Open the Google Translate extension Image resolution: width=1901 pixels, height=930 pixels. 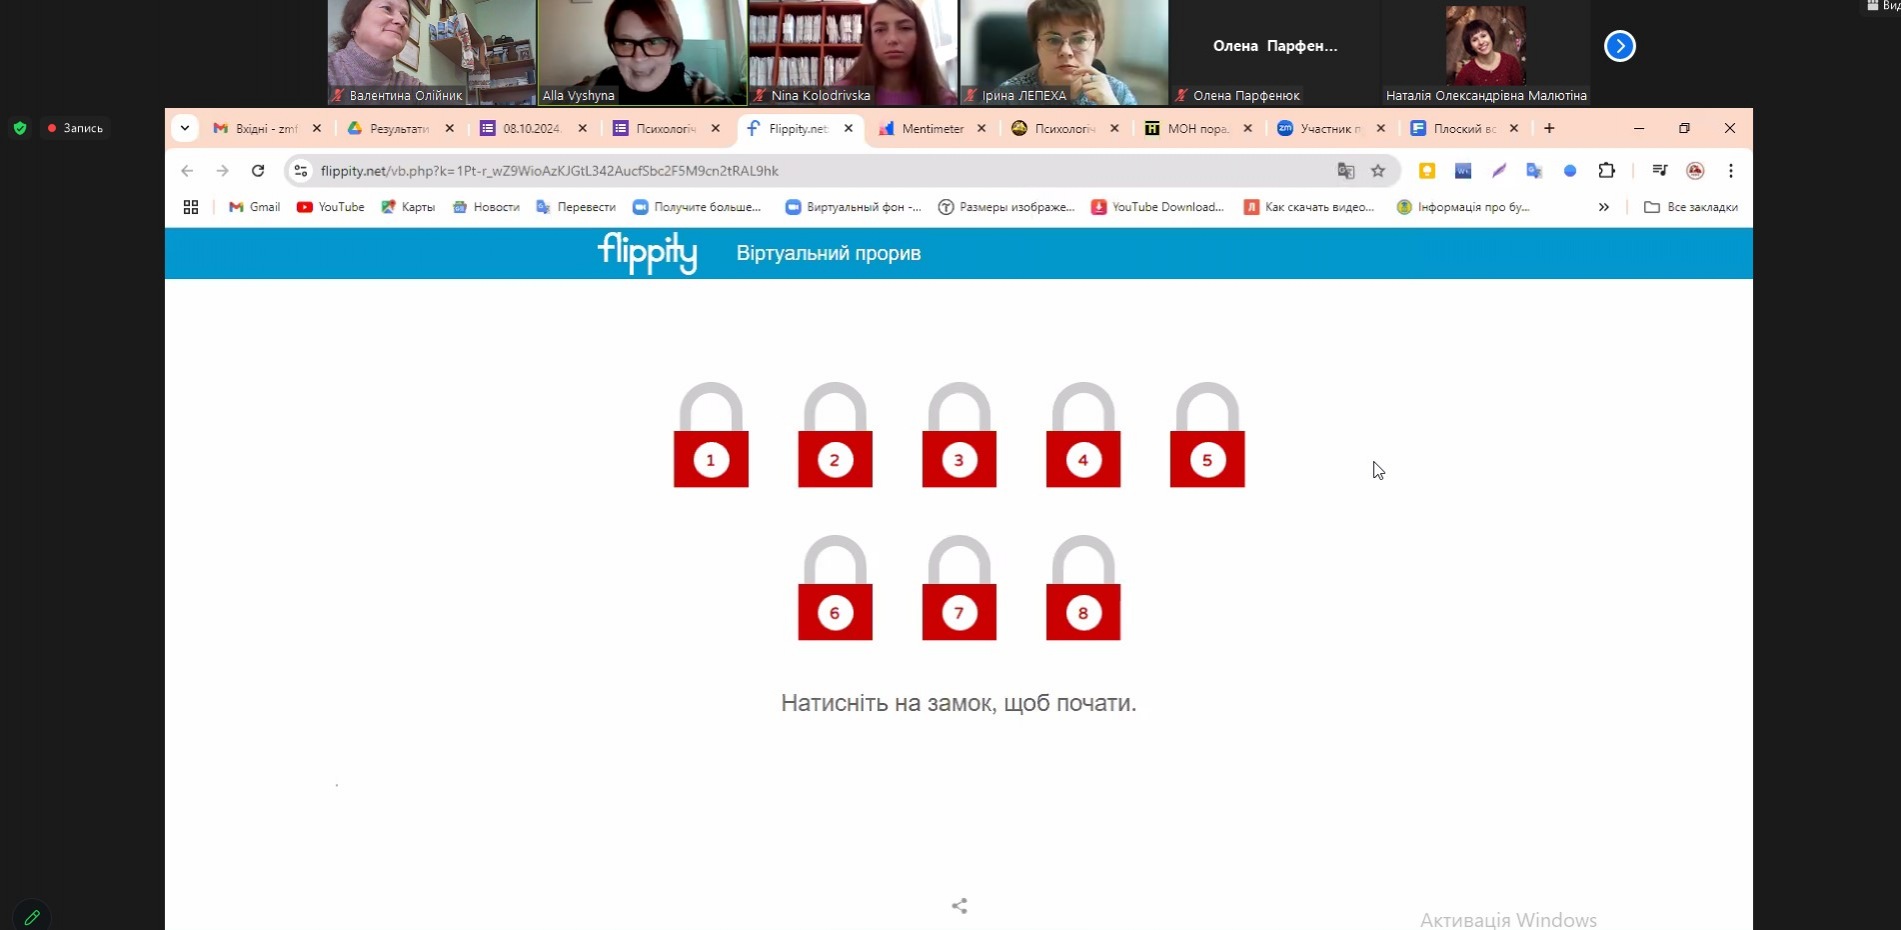coord(1534,171)
